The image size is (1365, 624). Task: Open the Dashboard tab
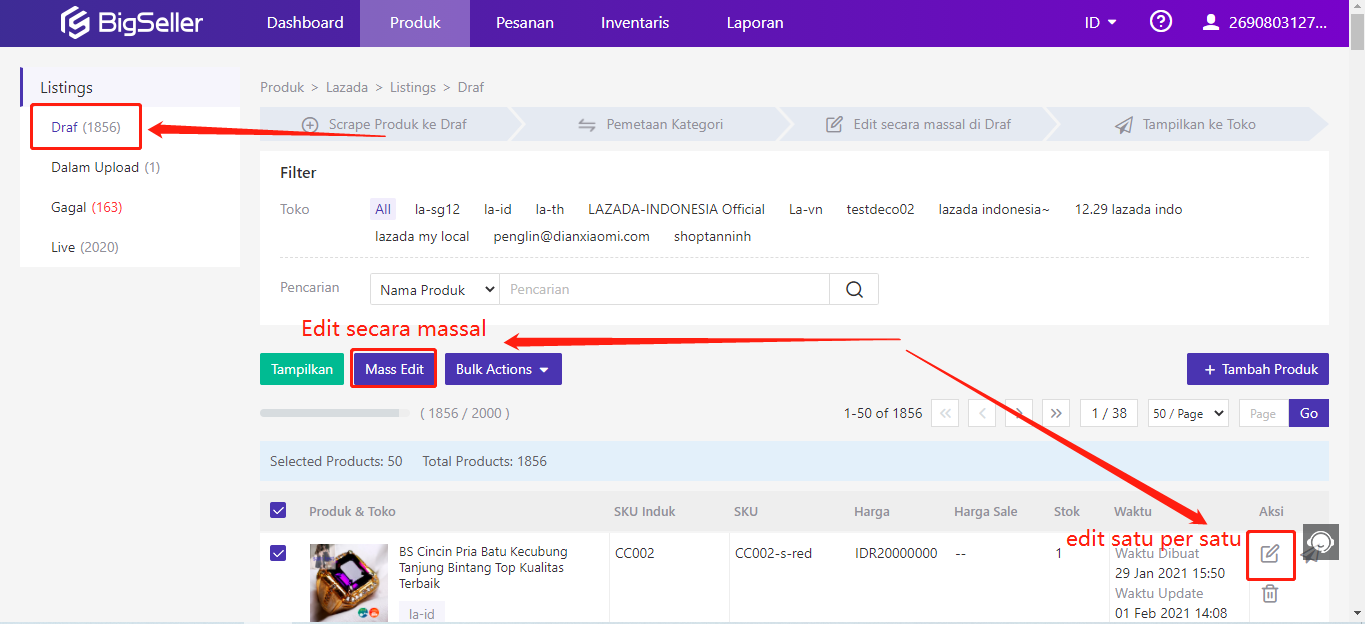coord(305,22)
